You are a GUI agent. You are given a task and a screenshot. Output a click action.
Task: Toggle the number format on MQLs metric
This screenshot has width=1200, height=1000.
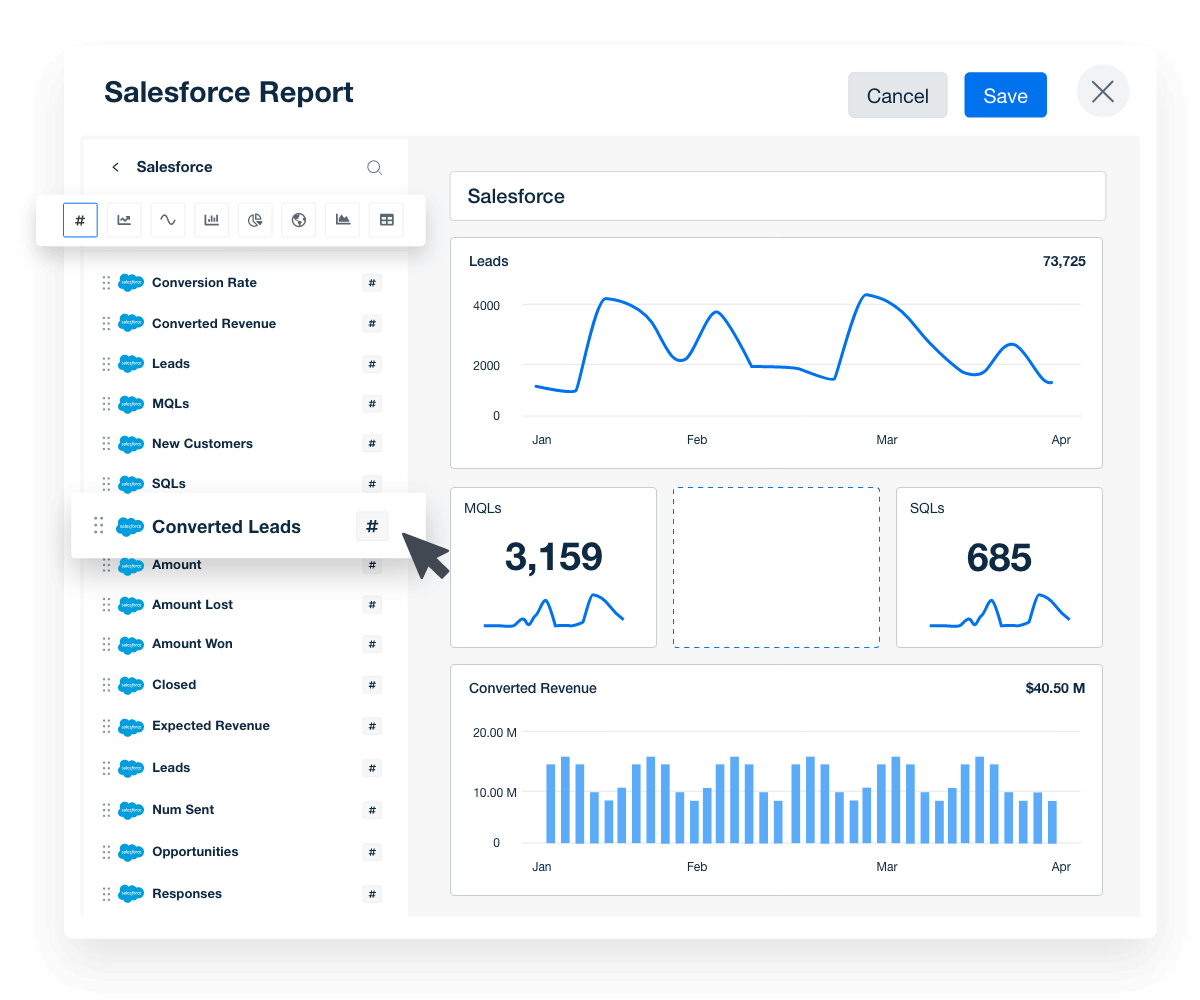tap(372, 403)
